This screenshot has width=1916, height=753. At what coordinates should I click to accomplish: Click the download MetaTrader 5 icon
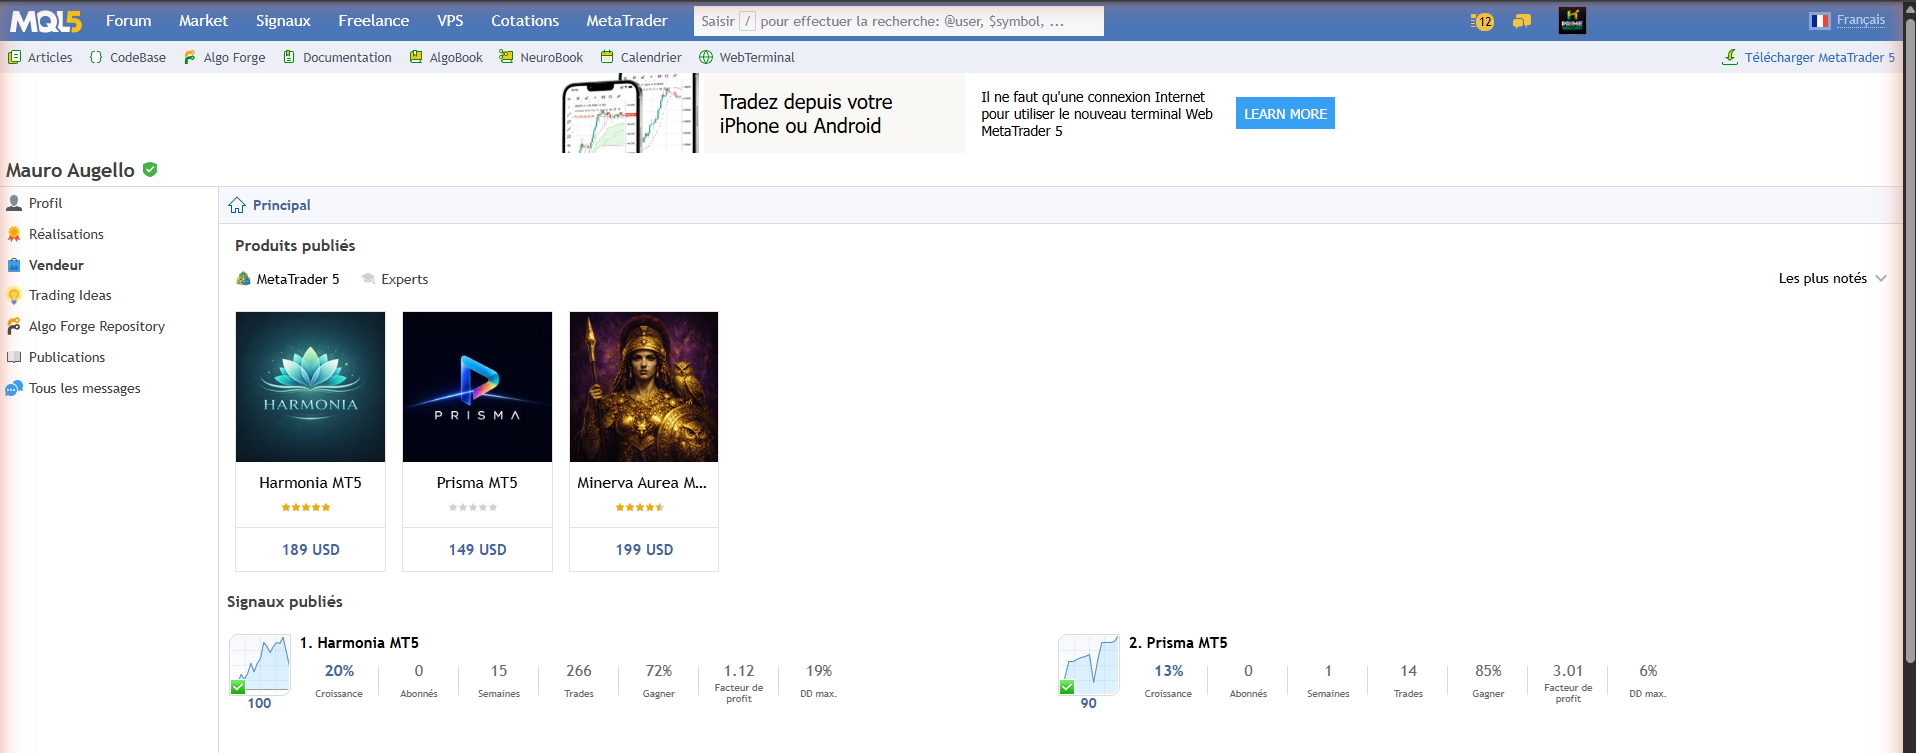1729,57
